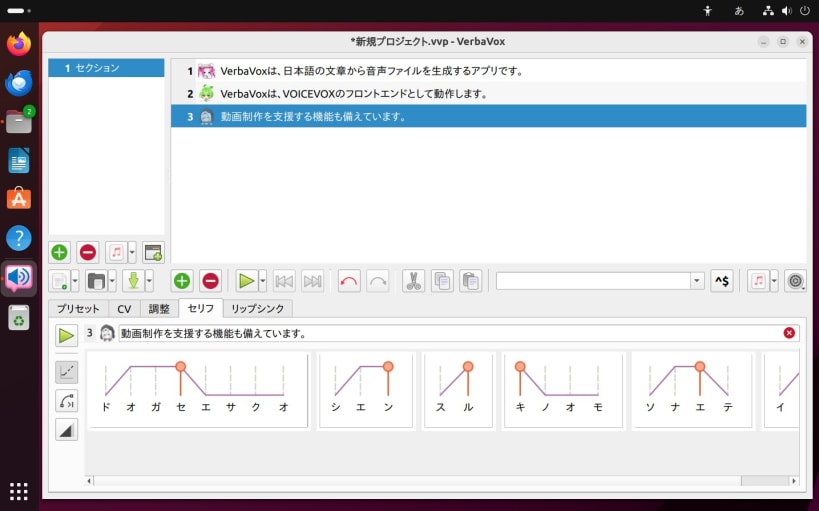Click the open/save folder icon
Image resolution: width=819 pixels, height=511 pixels.
(x=97, y=281)
